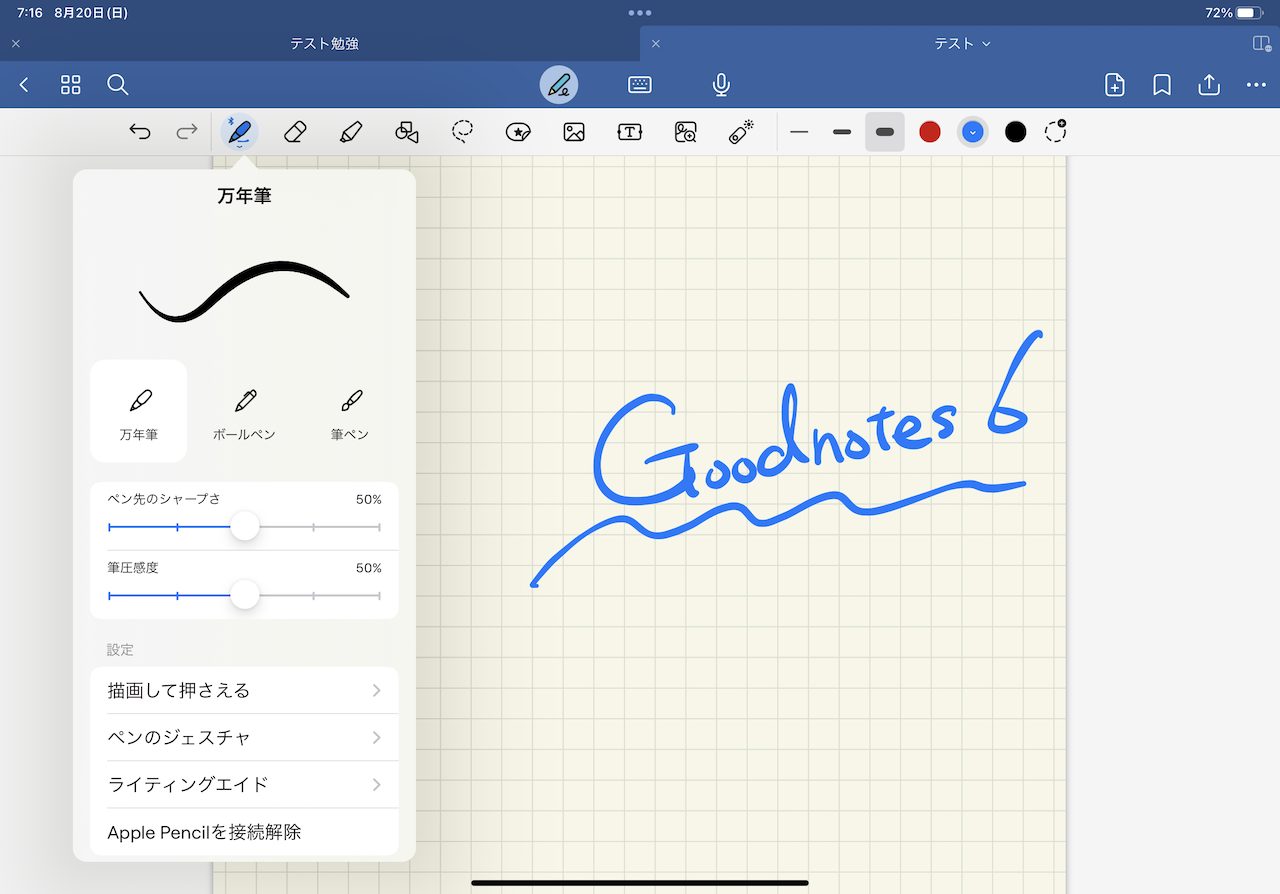This screenshot has width=1280, height=894.
Task: Open the Elements sticker tool
Action: tap(518, 132)
